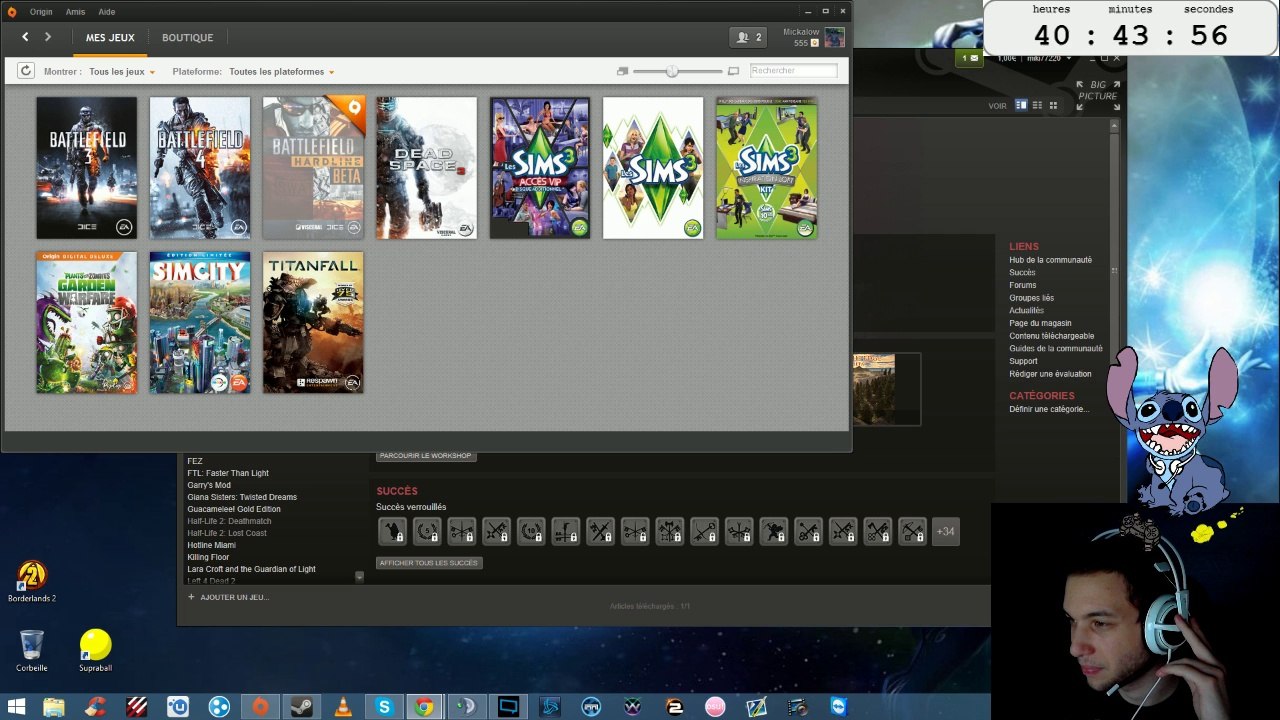Click the Steam taskbar icon
This screenshot has width=1280, height=720.
301,707
